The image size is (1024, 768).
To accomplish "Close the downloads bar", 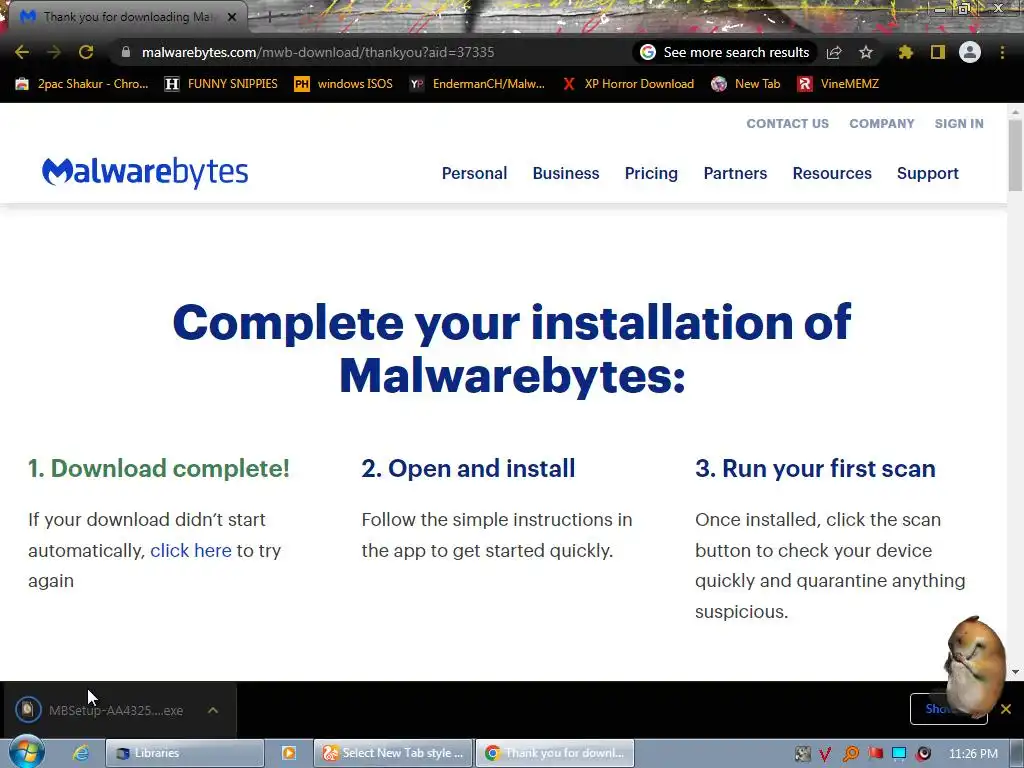I will coord(1006,709).
